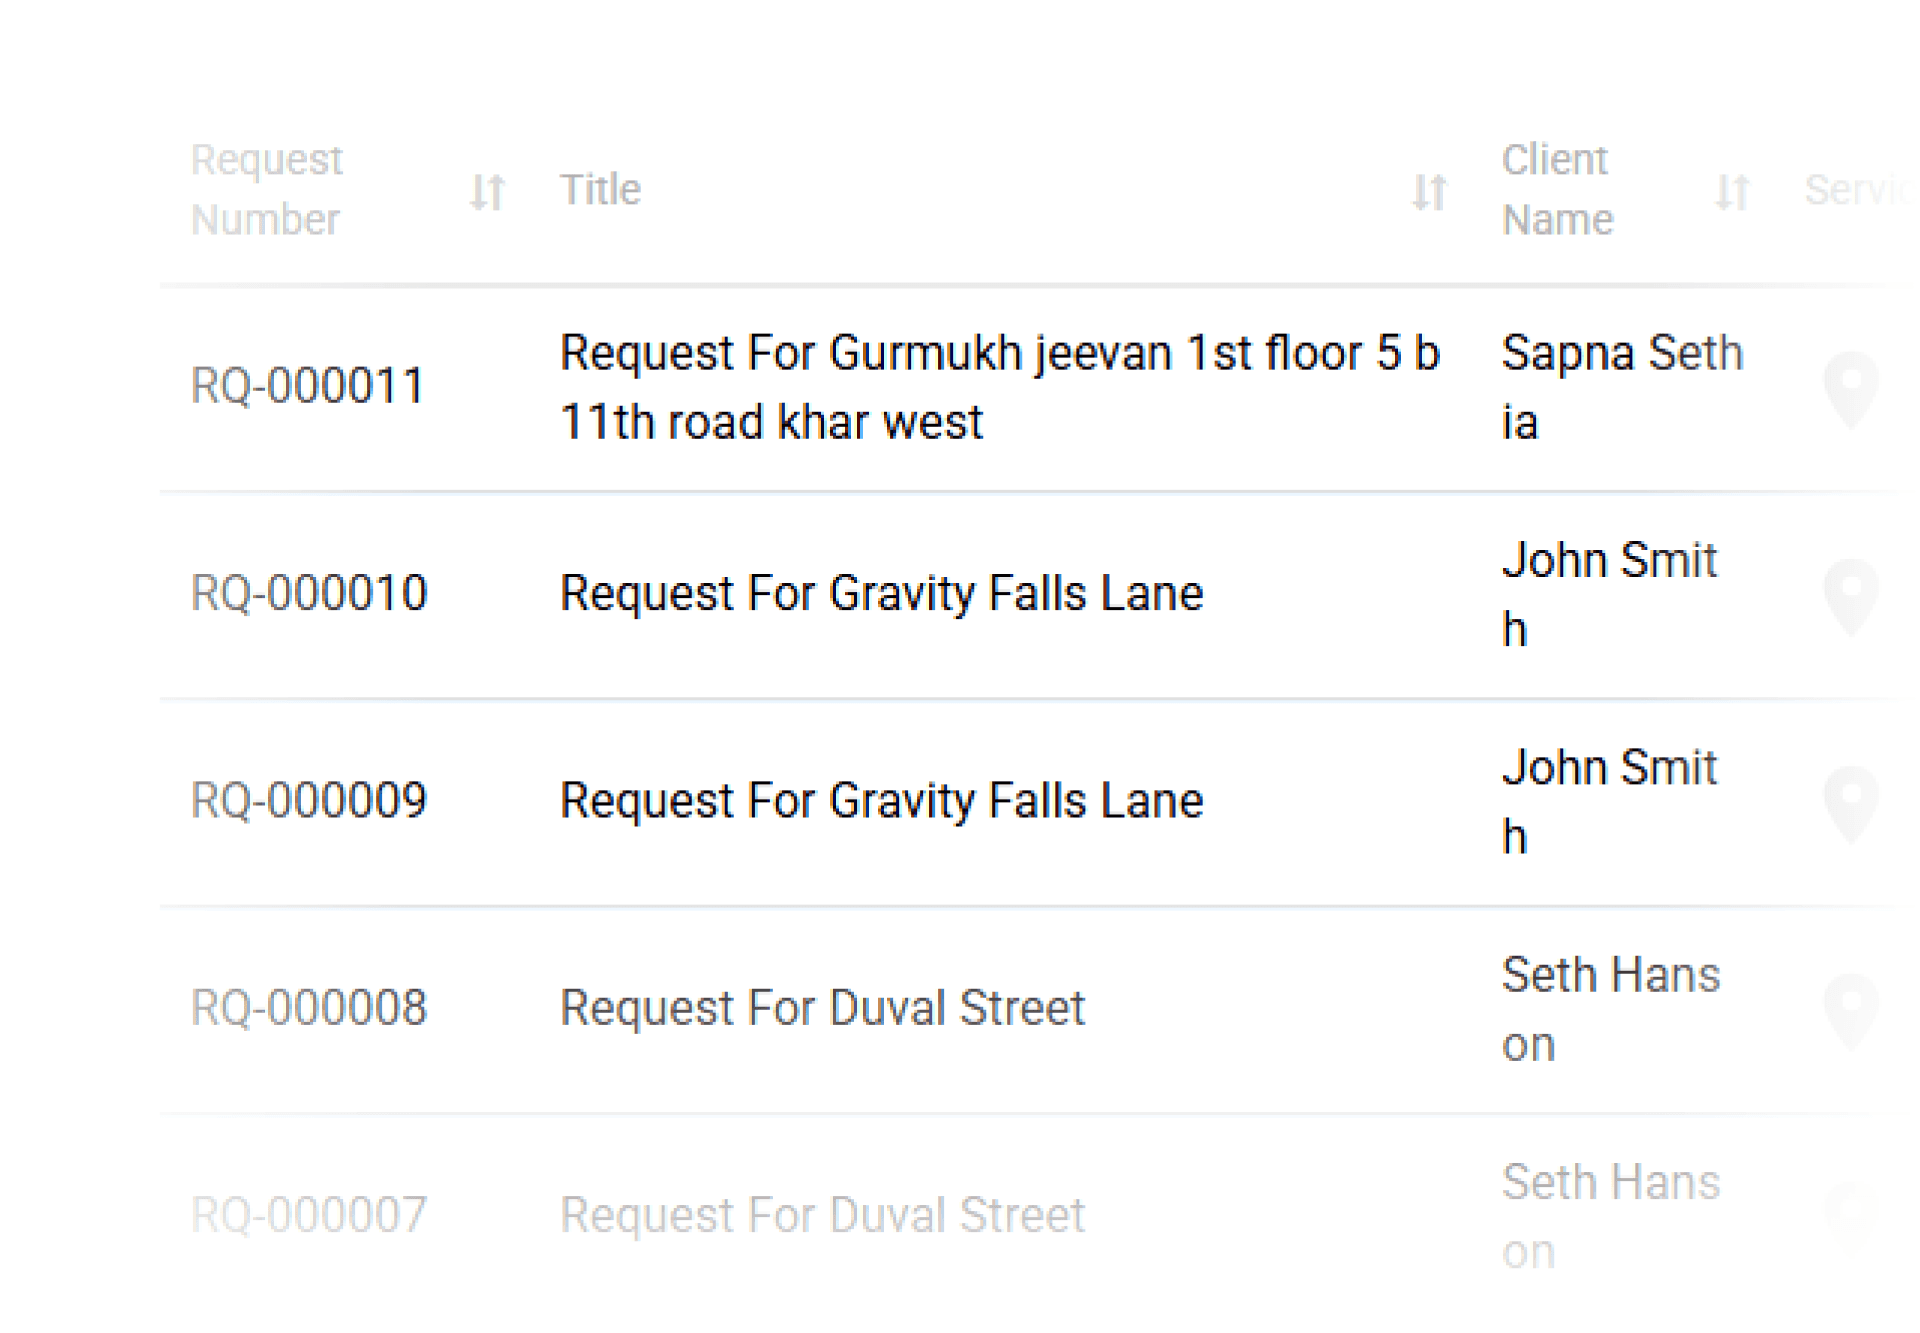This screenshot has width=1920, height=1333.
Task: Open request RQ-000010
Action: (308, 593)
